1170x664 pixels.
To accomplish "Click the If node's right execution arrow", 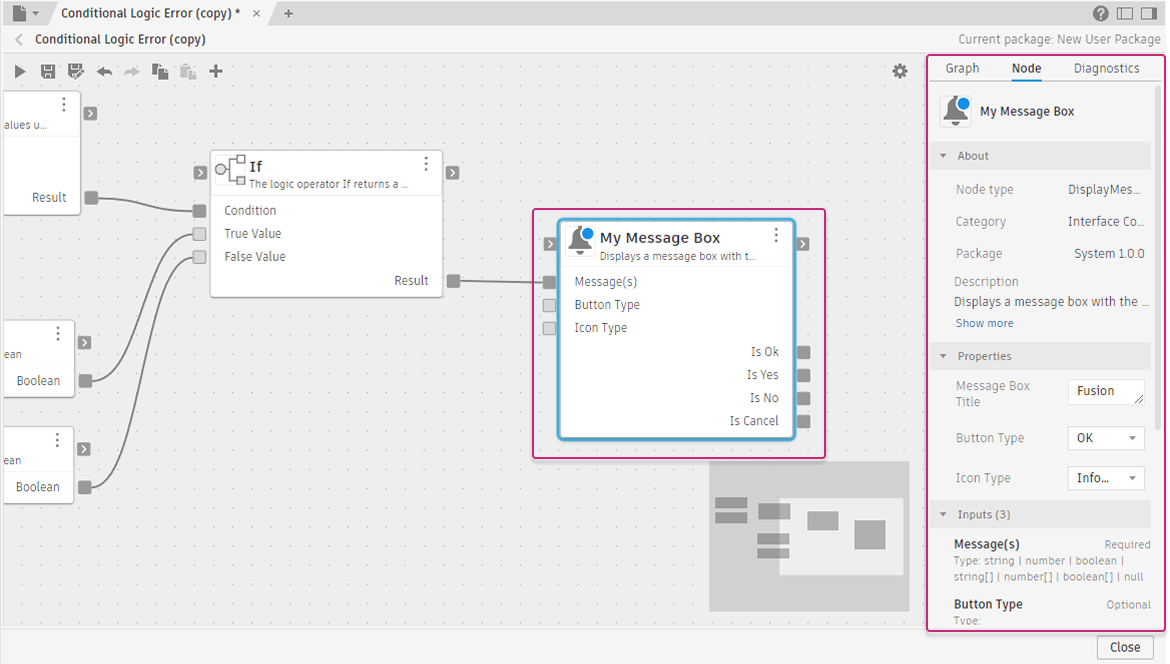I will (452, 173).
